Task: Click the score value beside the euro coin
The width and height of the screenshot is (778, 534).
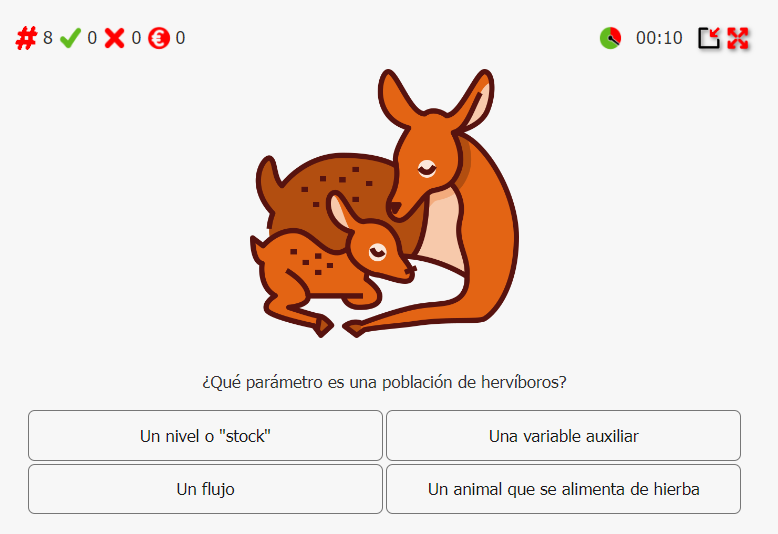Action: point(181,38)
